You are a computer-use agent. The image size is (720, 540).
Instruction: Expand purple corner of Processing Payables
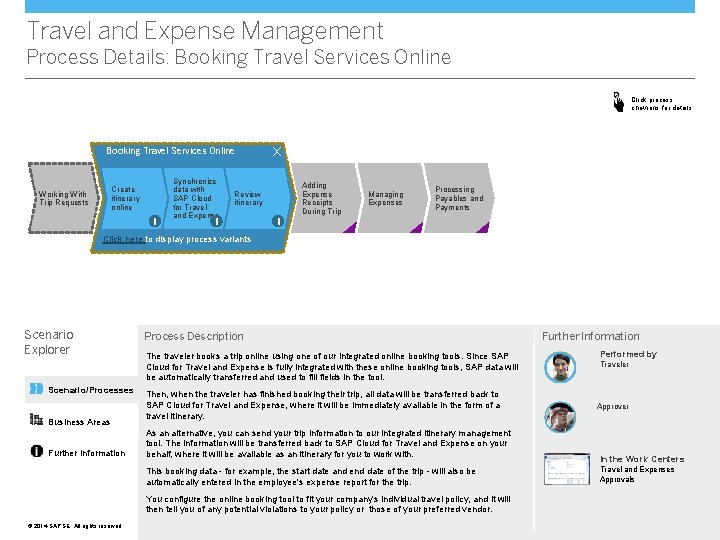click(x=484, y=228)
